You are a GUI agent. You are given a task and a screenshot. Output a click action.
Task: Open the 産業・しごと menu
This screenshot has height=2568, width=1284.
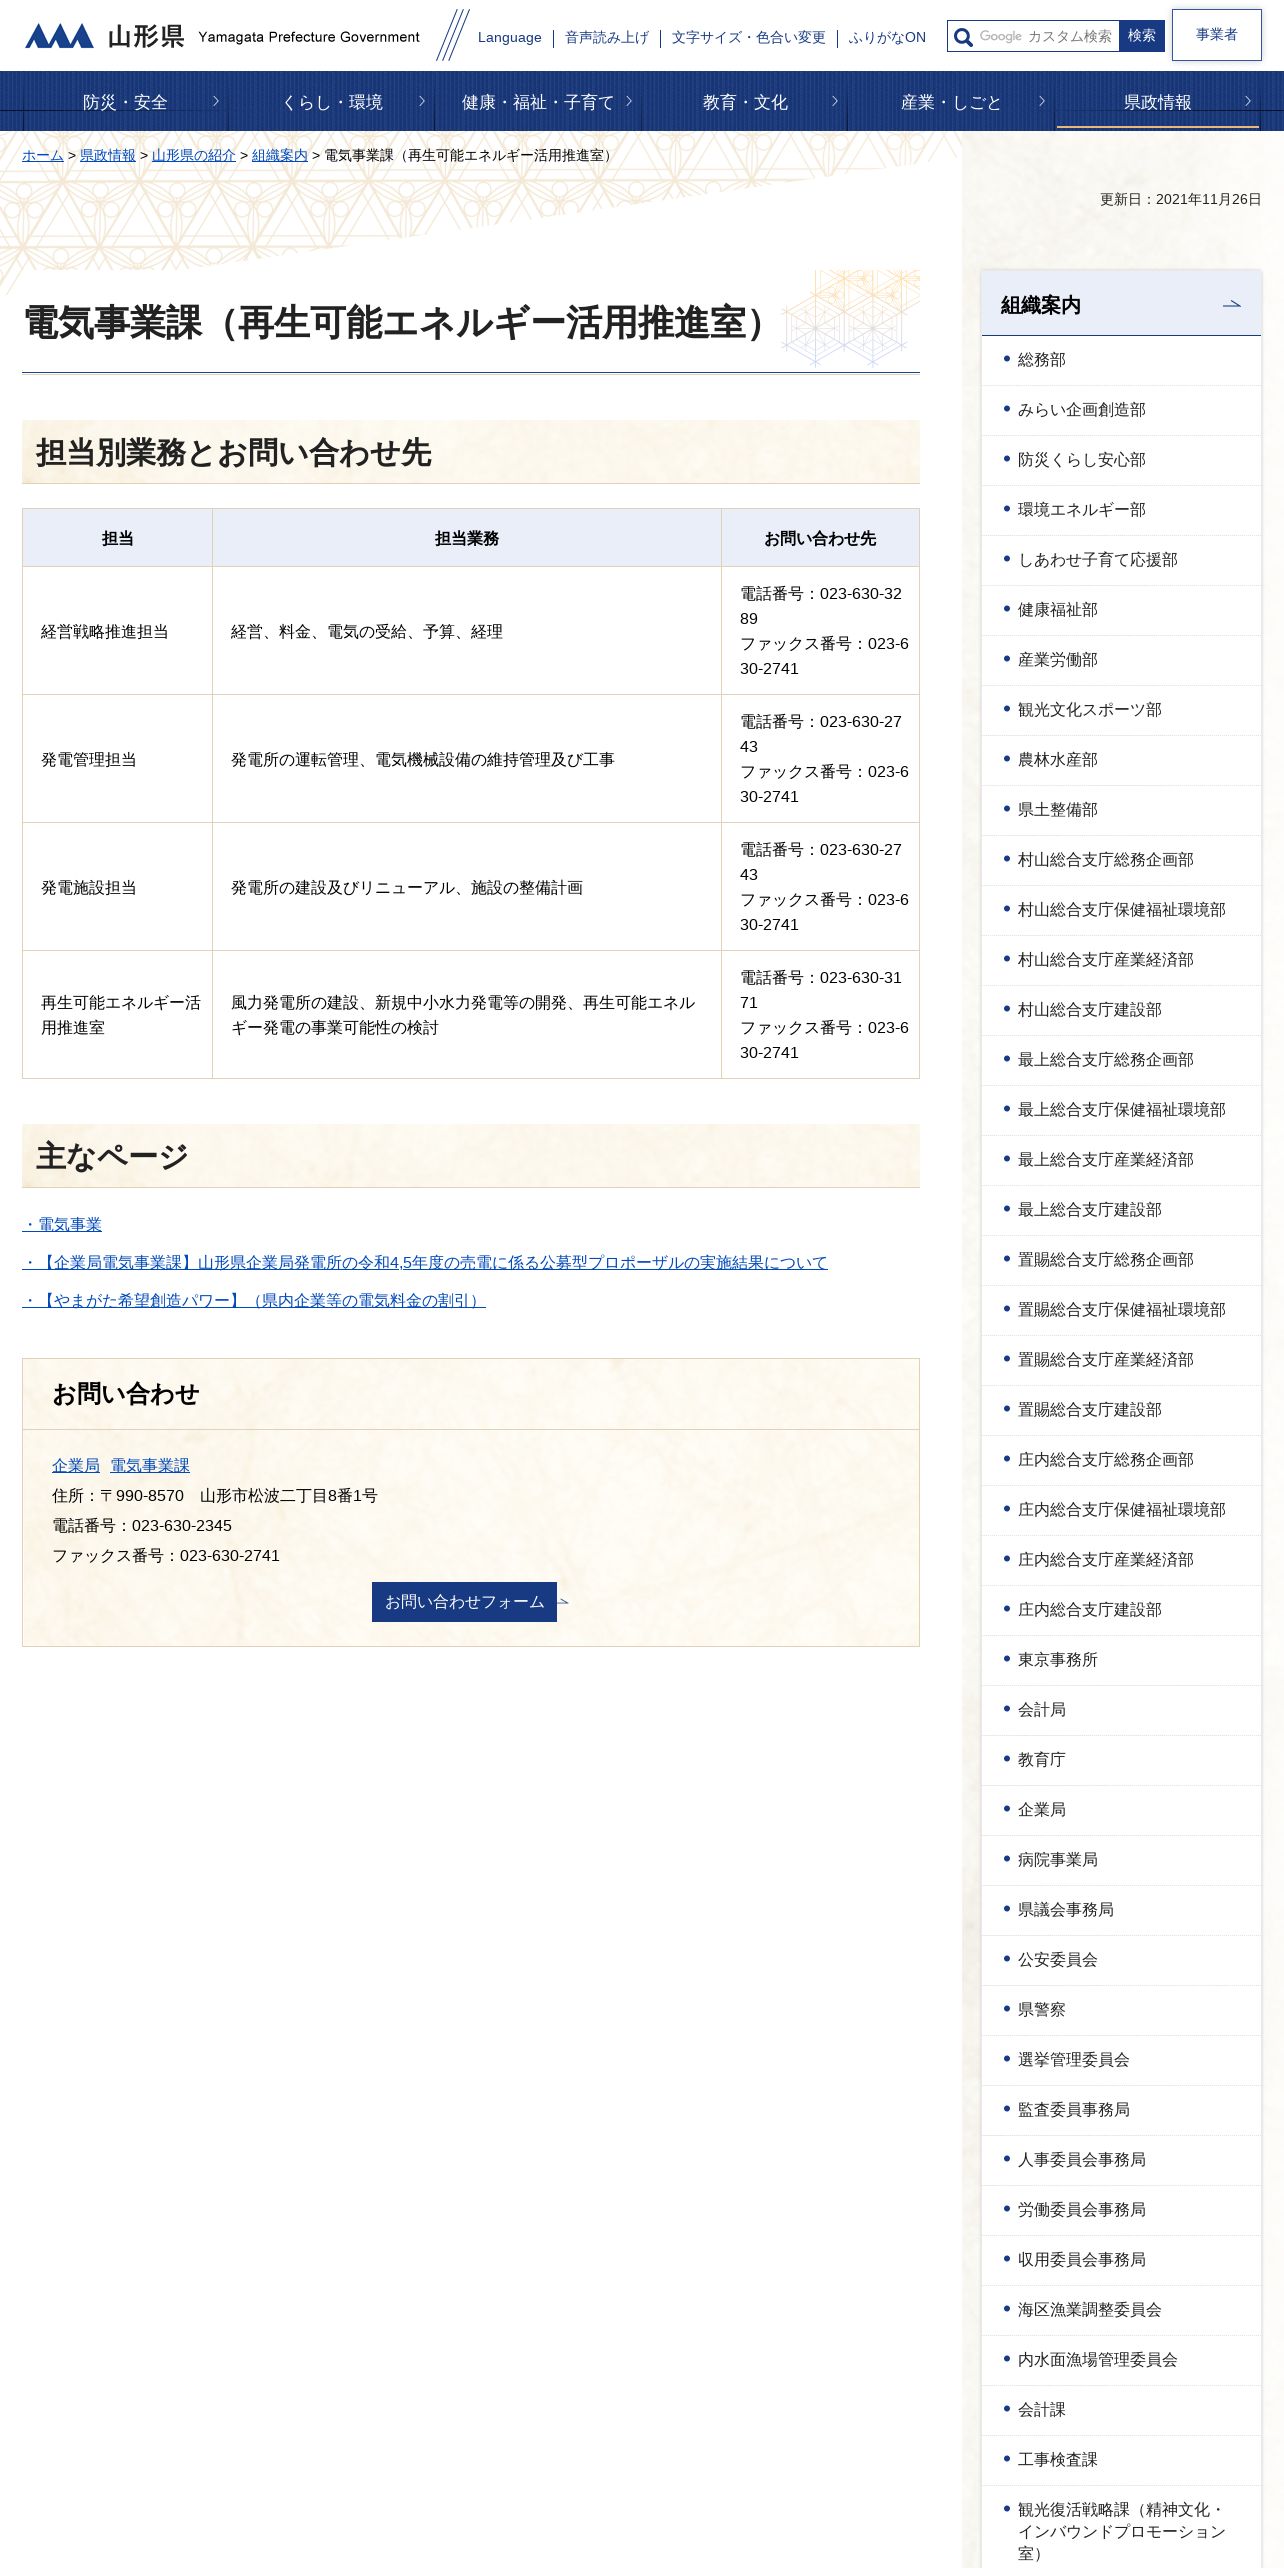(x=951, y=102)
